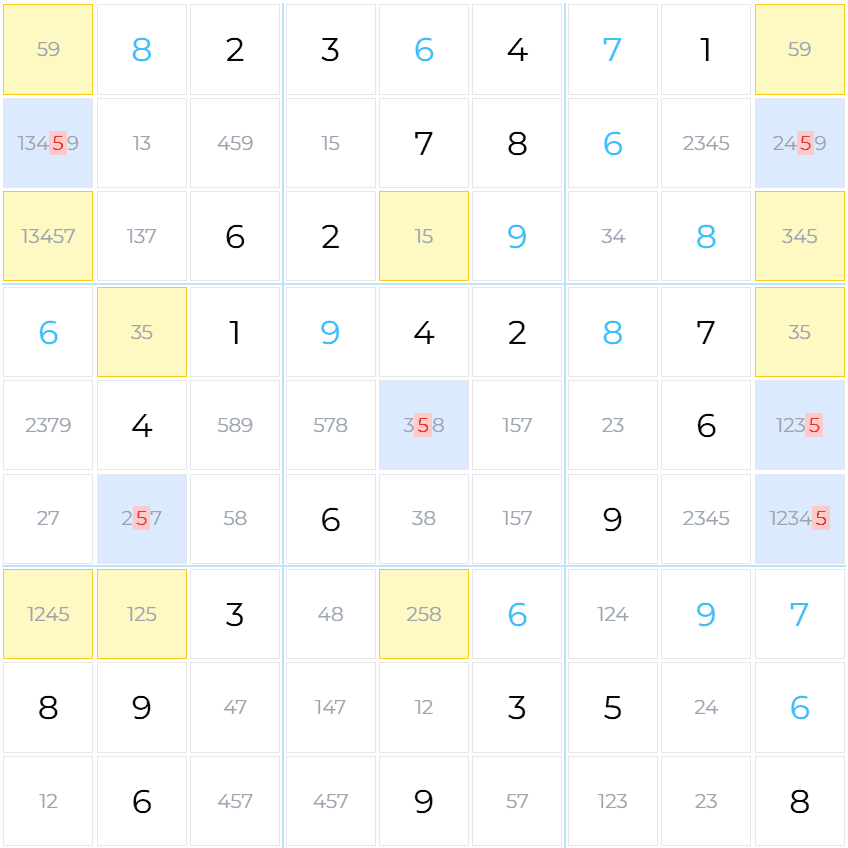848x848 pixels.
Task: Select the cell showing candidates 147
Action: pyautogui.click(x=330, y=708)
